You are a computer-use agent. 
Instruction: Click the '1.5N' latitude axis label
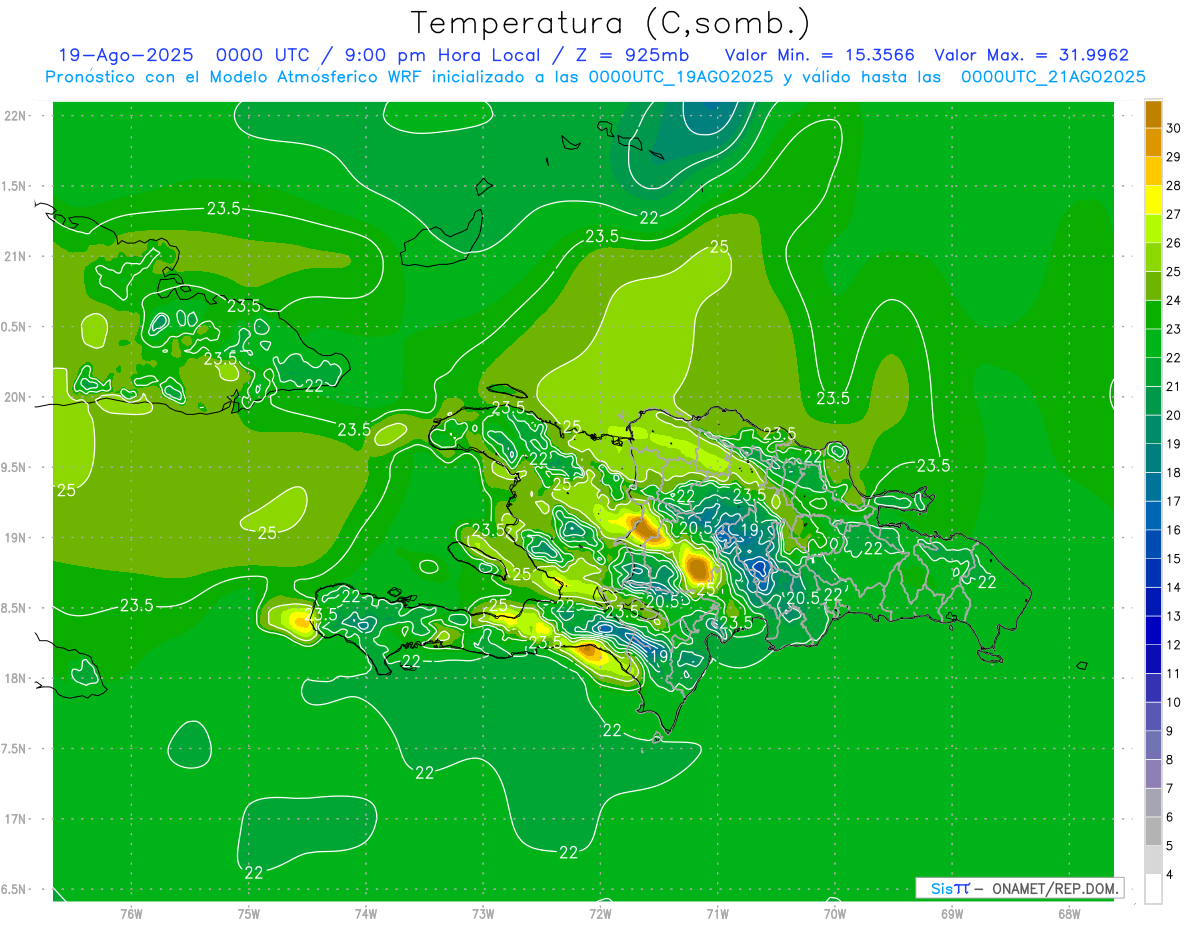15,186
